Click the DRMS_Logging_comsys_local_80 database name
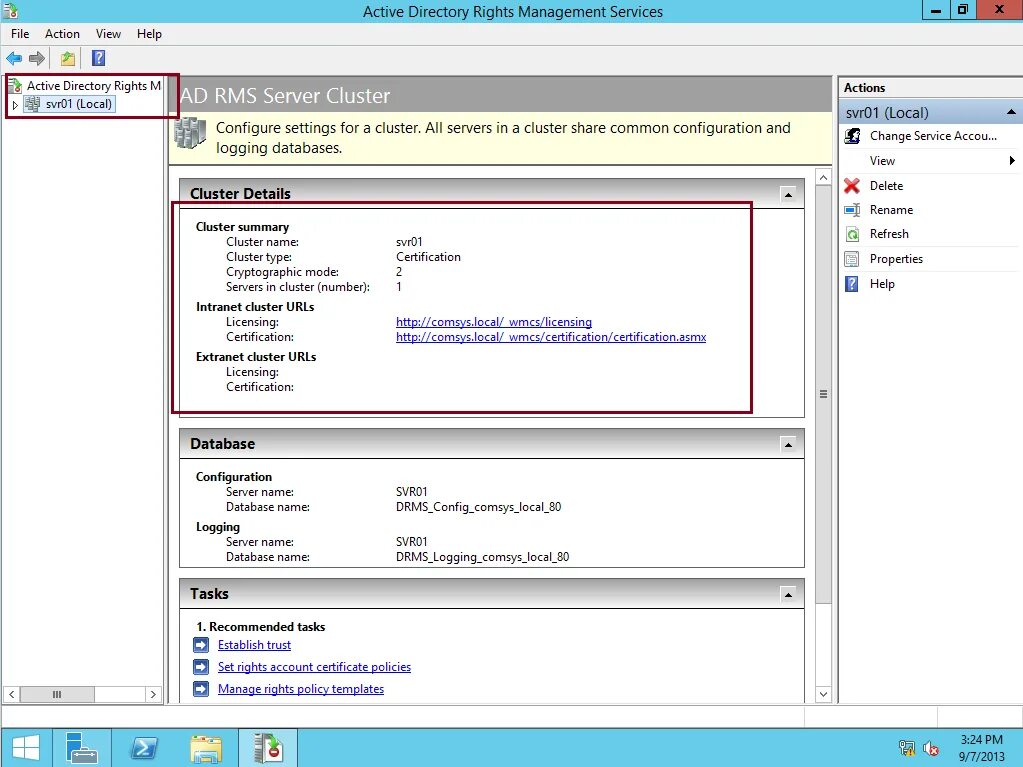 coord(482,557)
